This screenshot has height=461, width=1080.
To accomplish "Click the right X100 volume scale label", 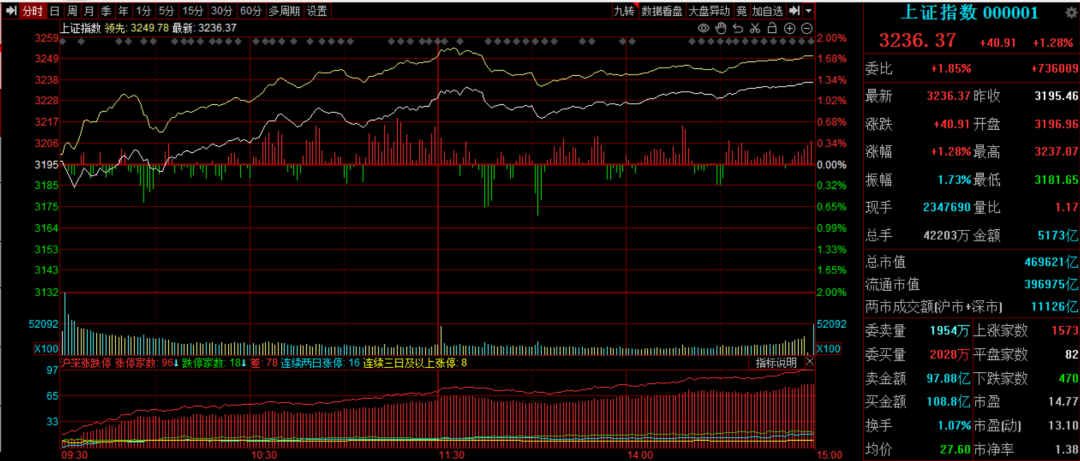I will [829, 349].
